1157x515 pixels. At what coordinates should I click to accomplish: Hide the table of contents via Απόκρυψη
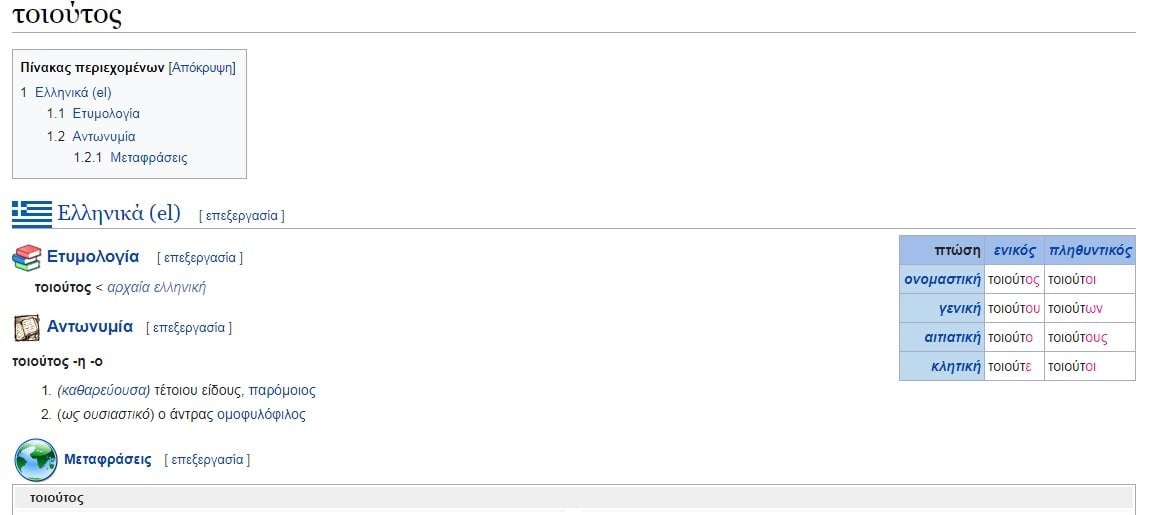click(x=202, y=68)
